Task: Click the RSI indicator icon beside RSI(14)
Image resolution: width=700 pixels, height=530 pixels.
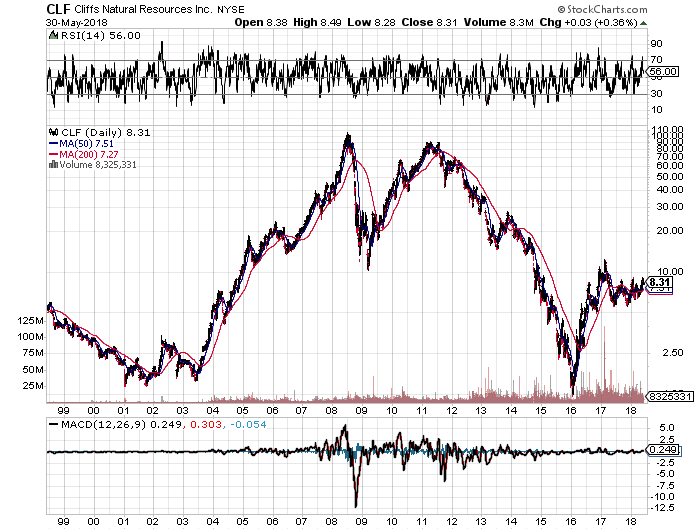Action: point(54,35)
